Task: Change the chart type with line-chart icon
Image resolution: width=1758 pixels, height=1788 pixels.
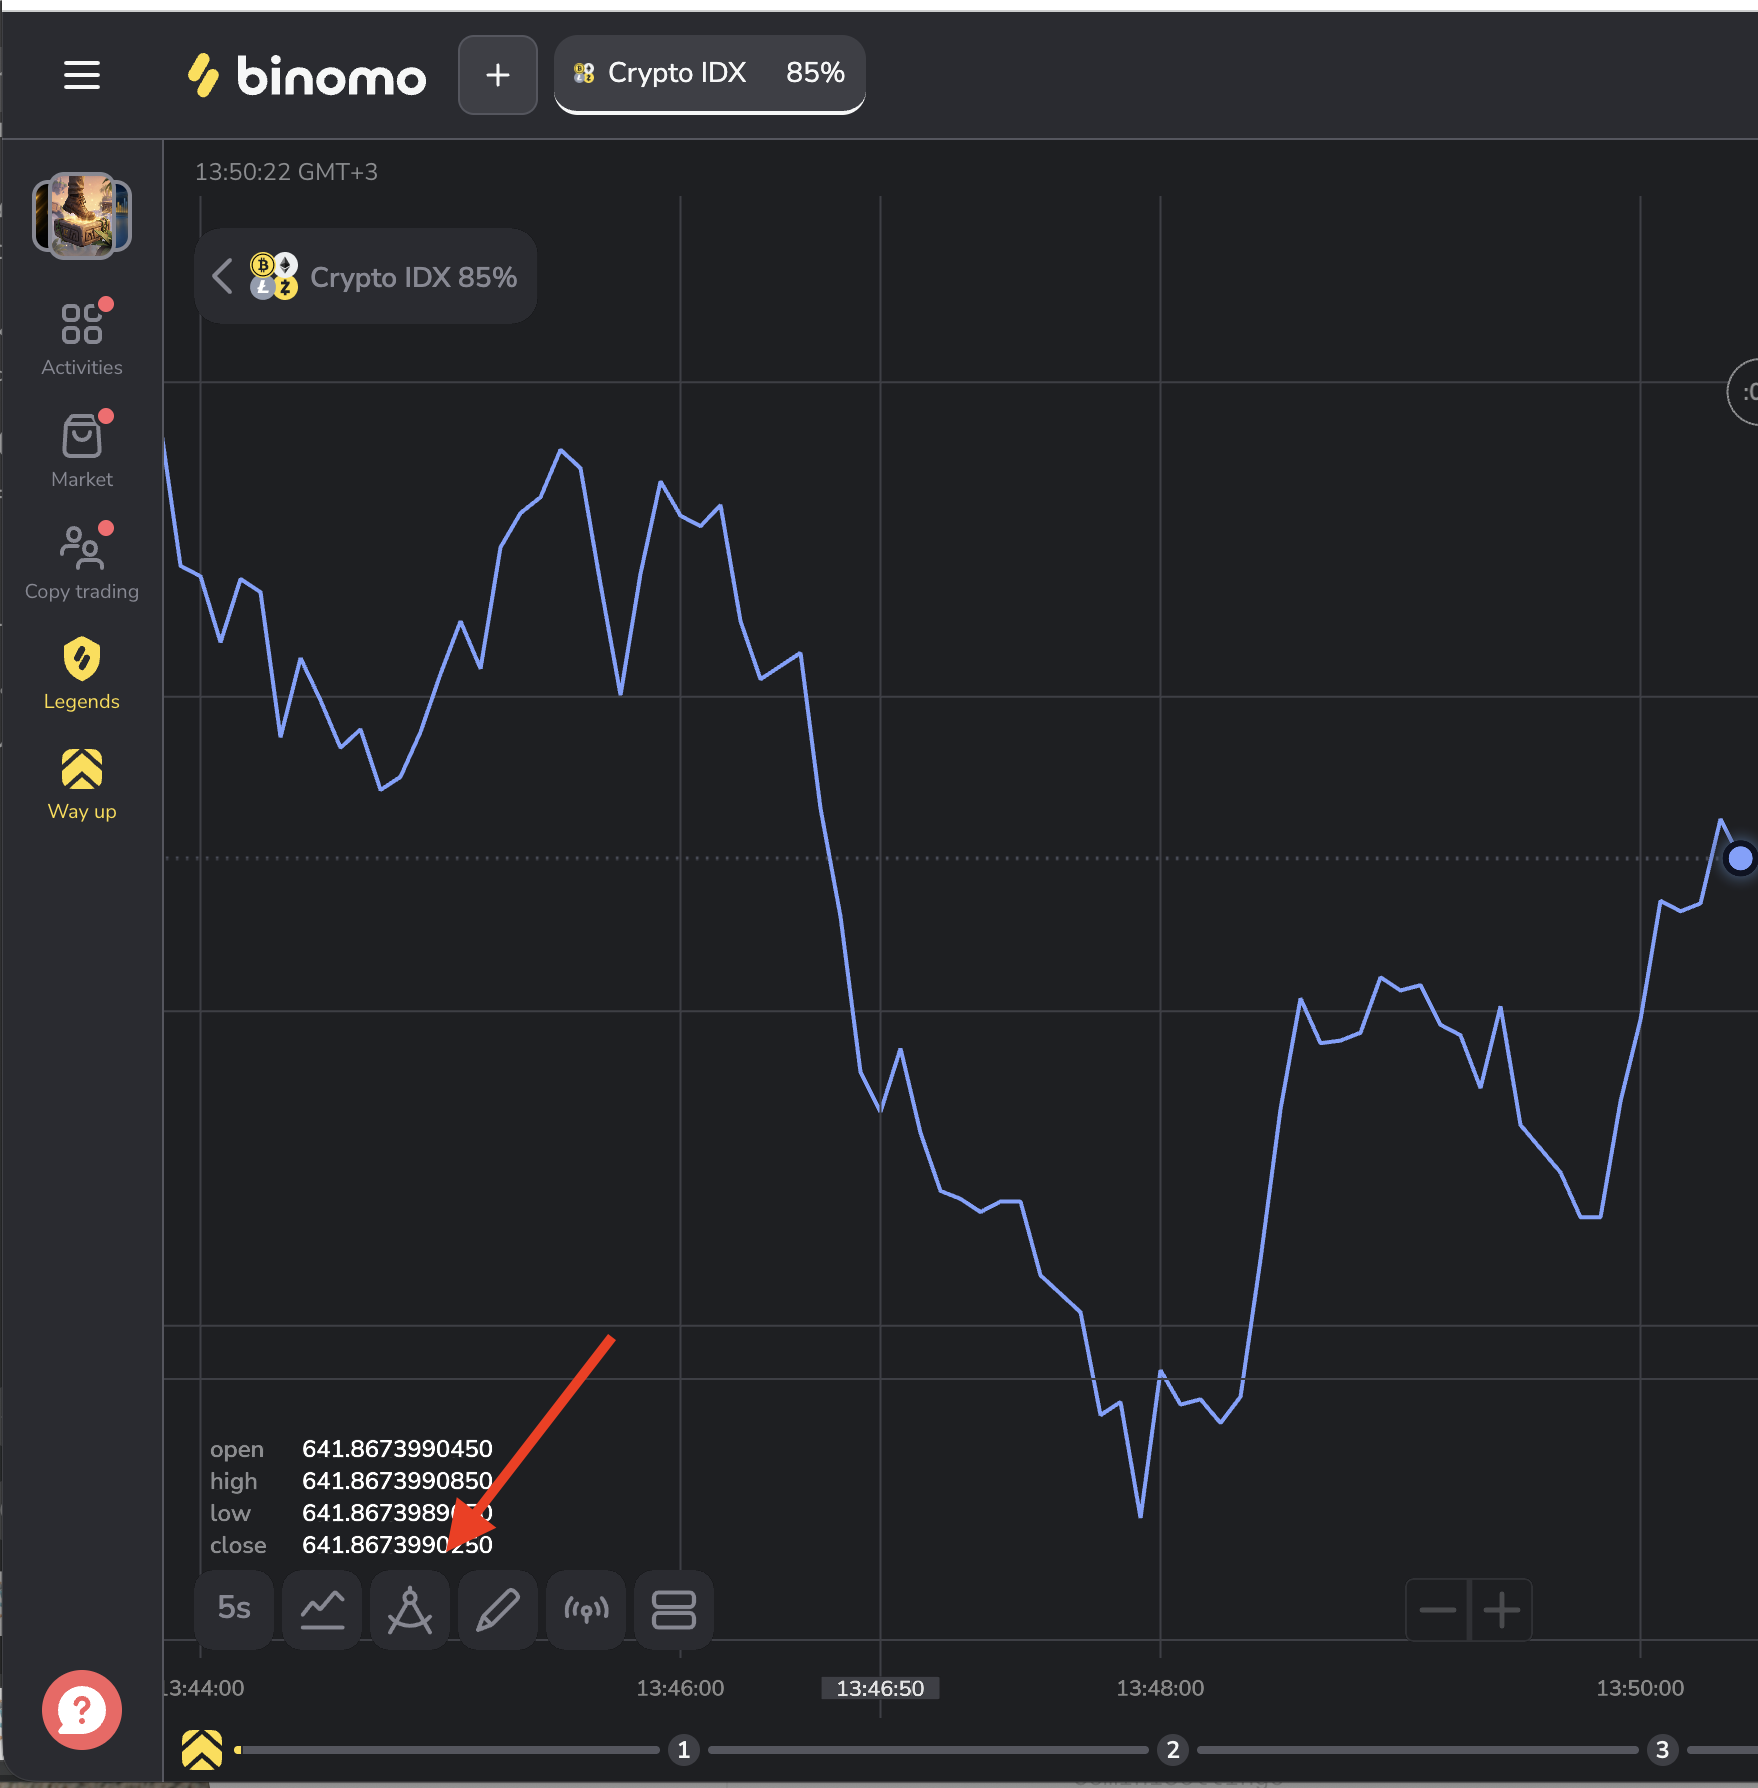Action: click(x=322, y=1608)
